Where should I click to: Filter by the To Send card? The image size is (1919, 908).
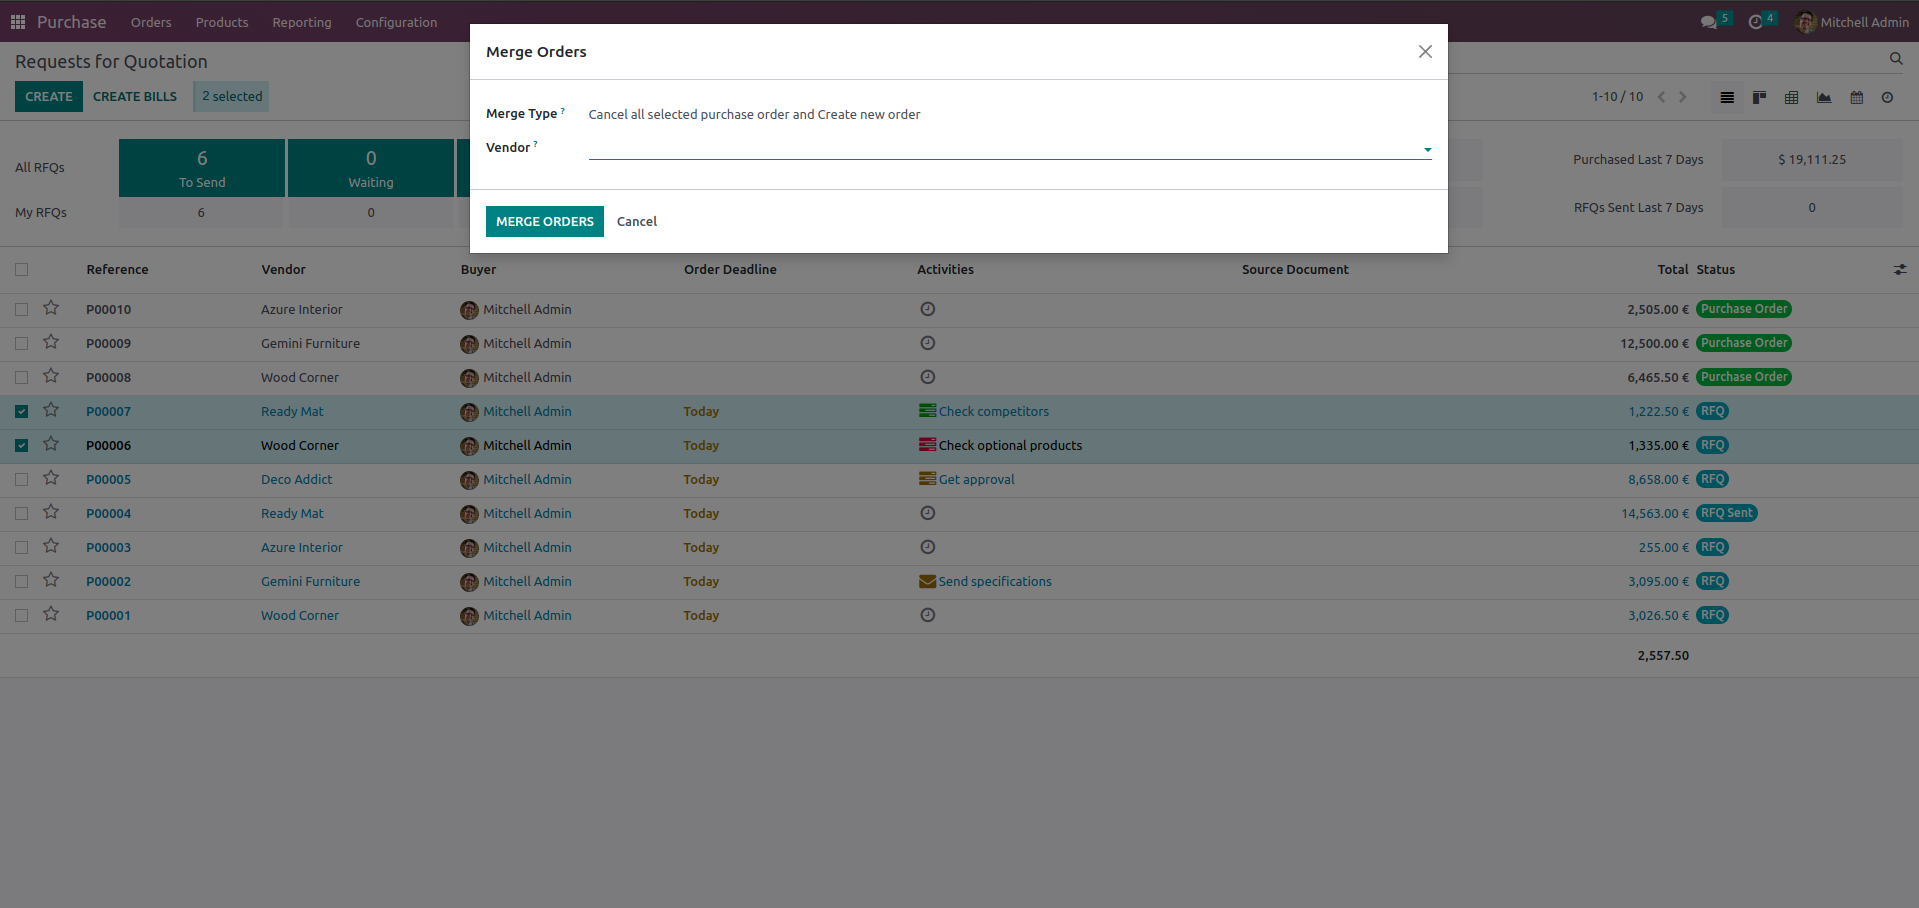click(x=202, y=168)
